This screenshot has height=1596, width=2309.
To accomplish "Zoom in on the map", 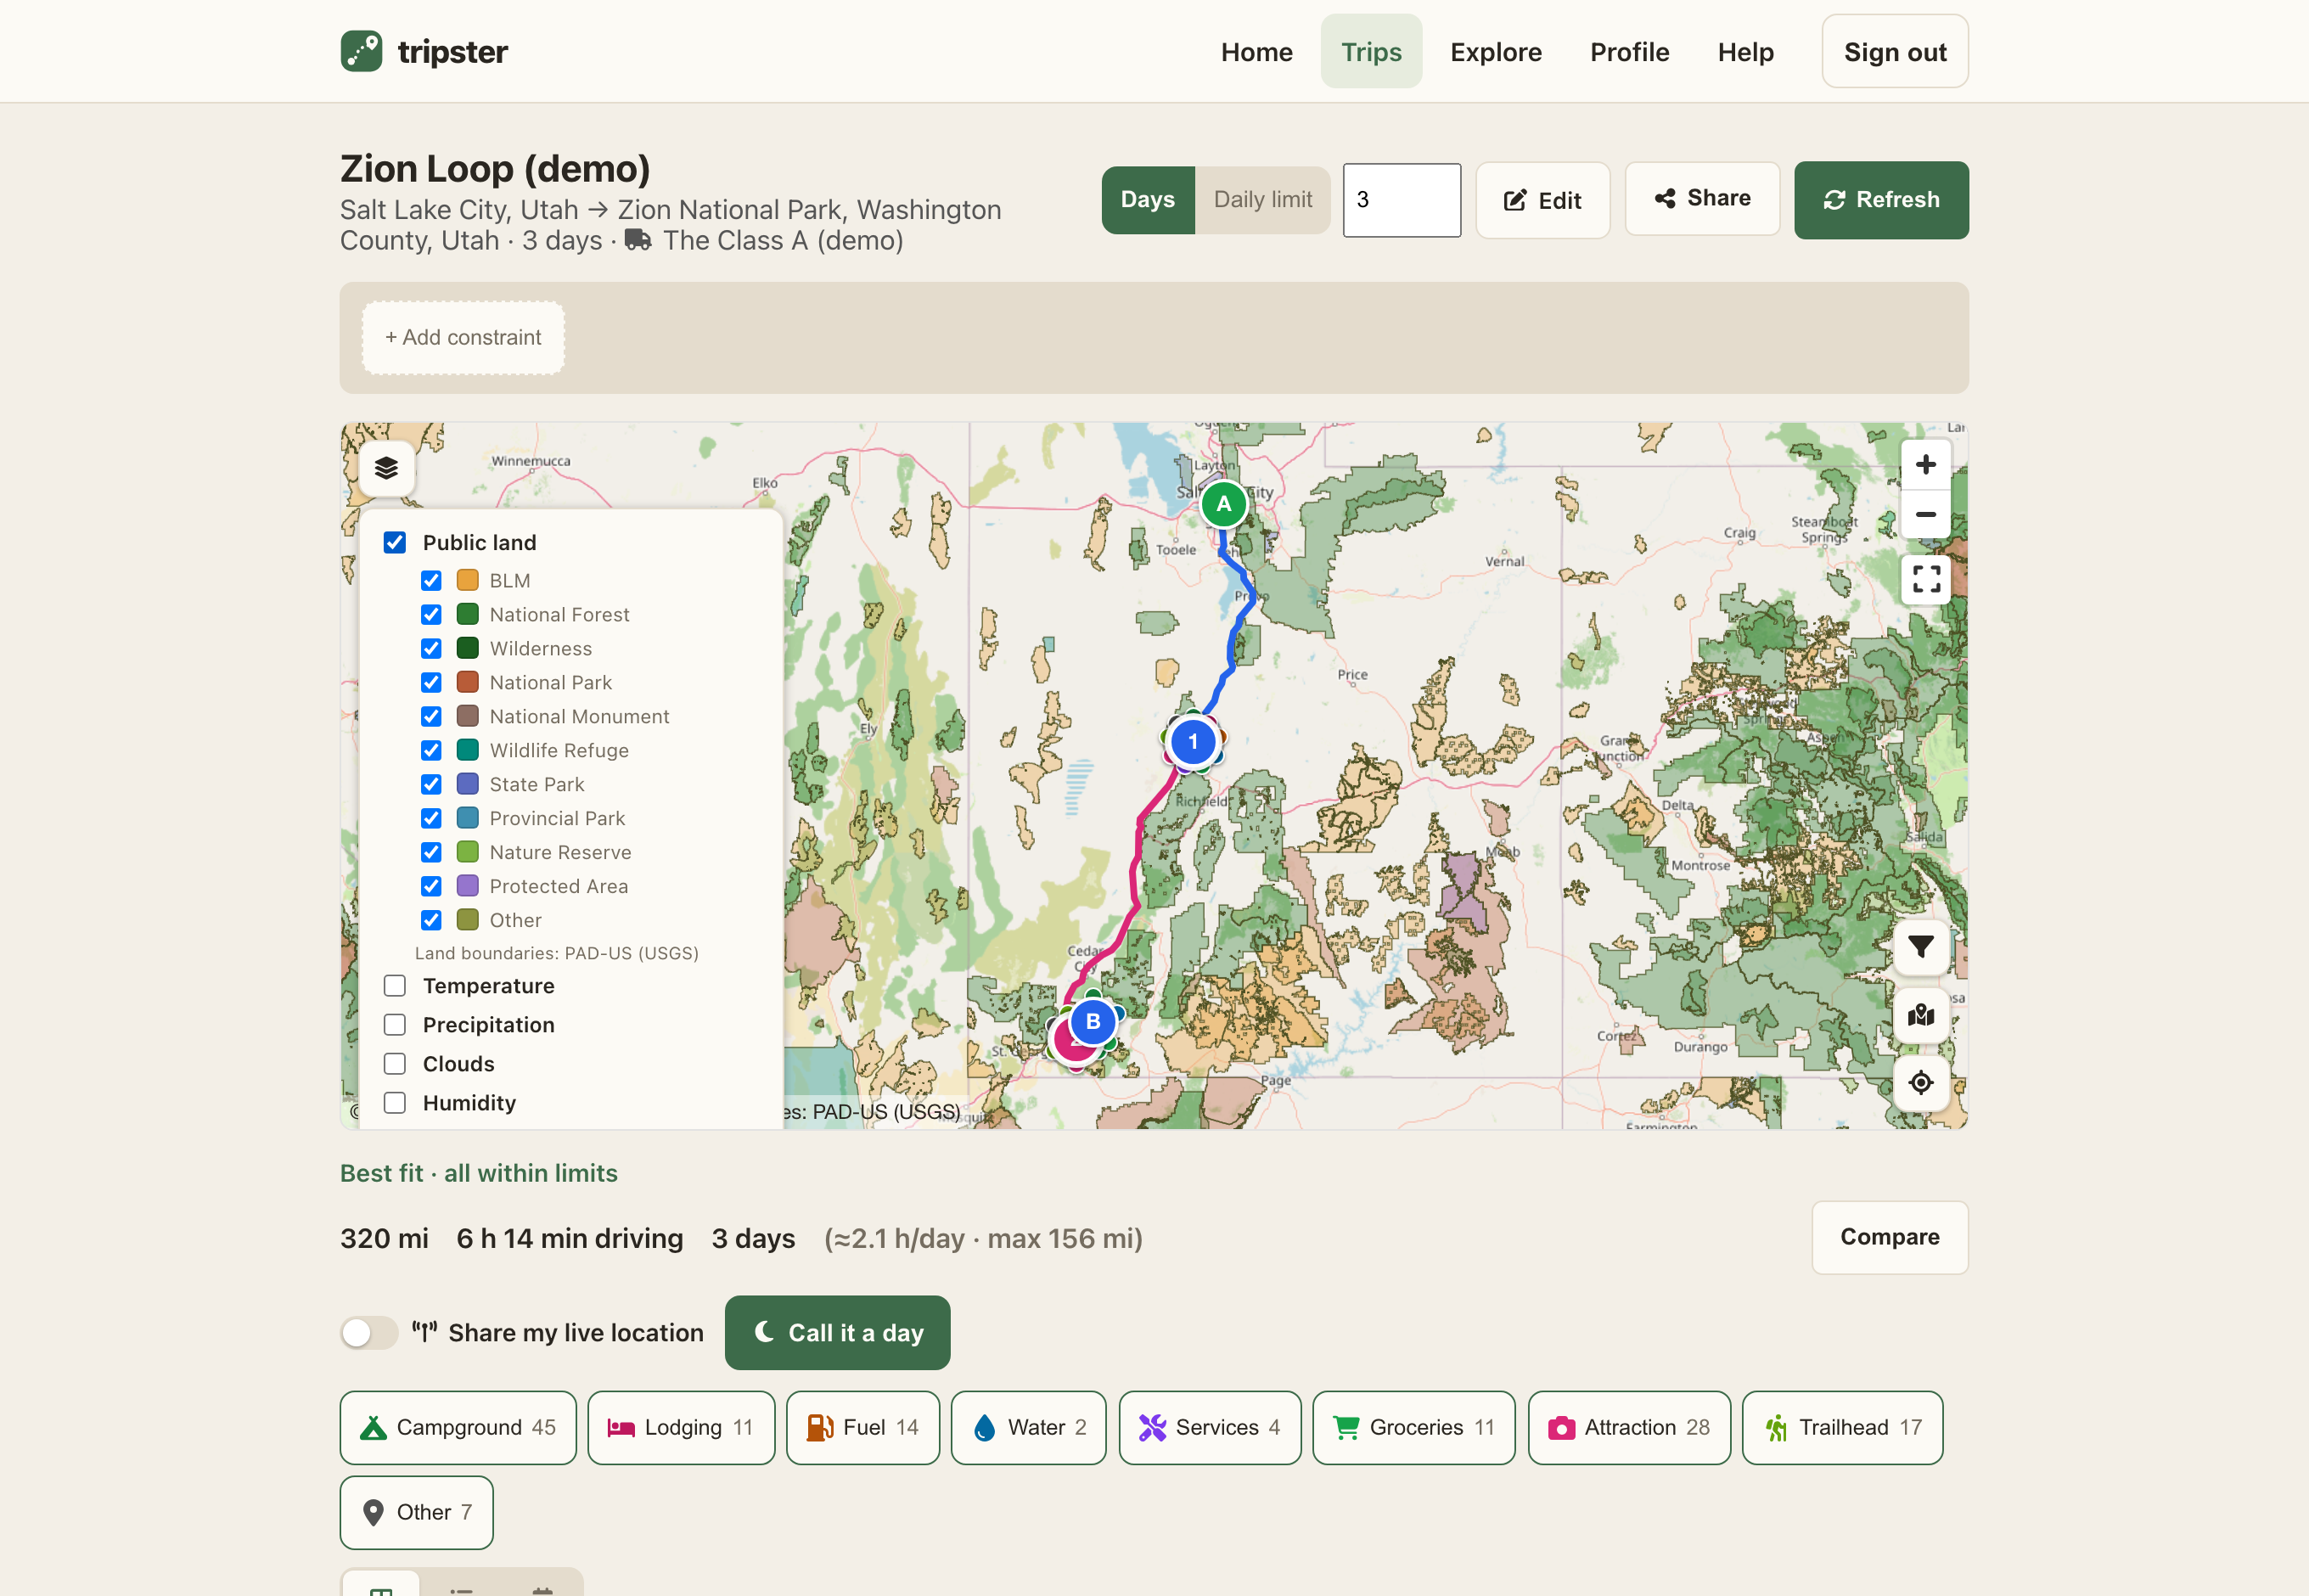I will coord(1925,465).
